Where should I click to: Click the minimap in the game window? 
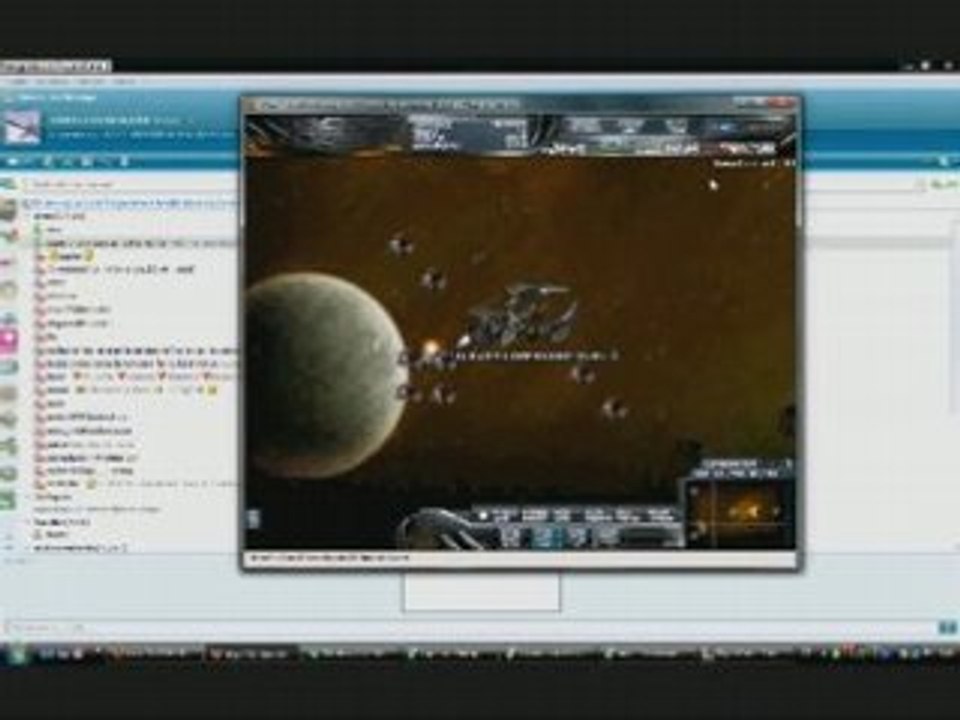tap(742, 513)
